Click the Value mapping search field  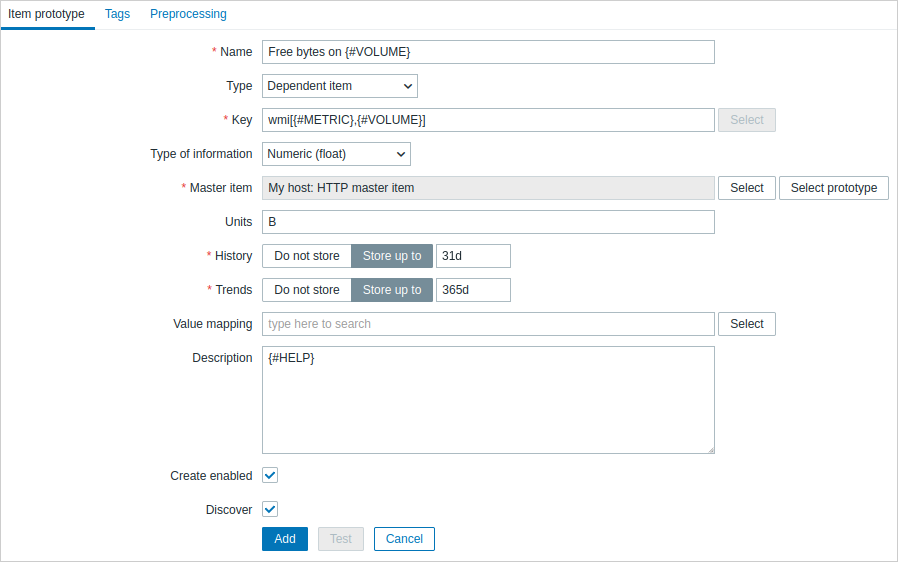[x=488, y=324]
